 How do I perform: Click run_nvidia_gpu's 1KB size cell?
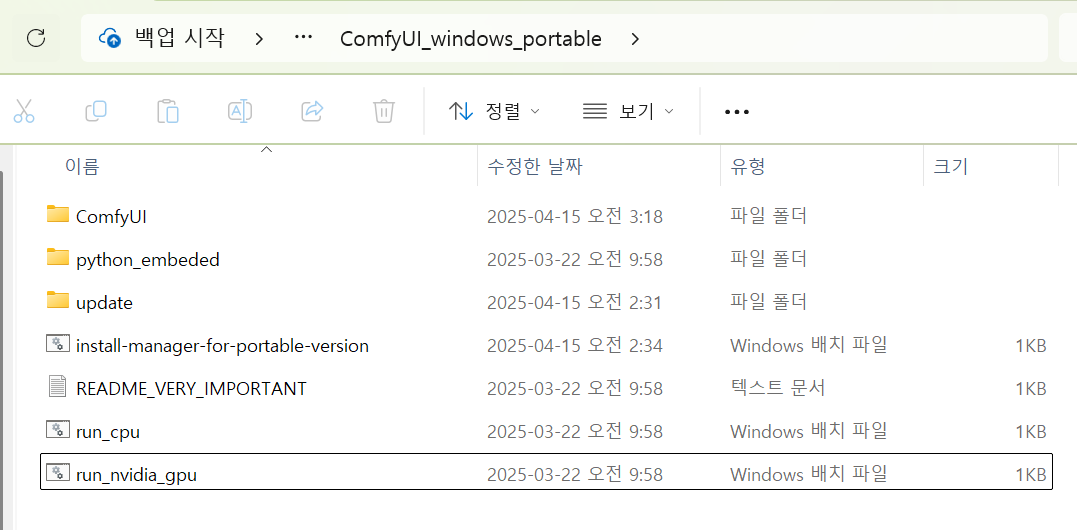(1030, 475)
